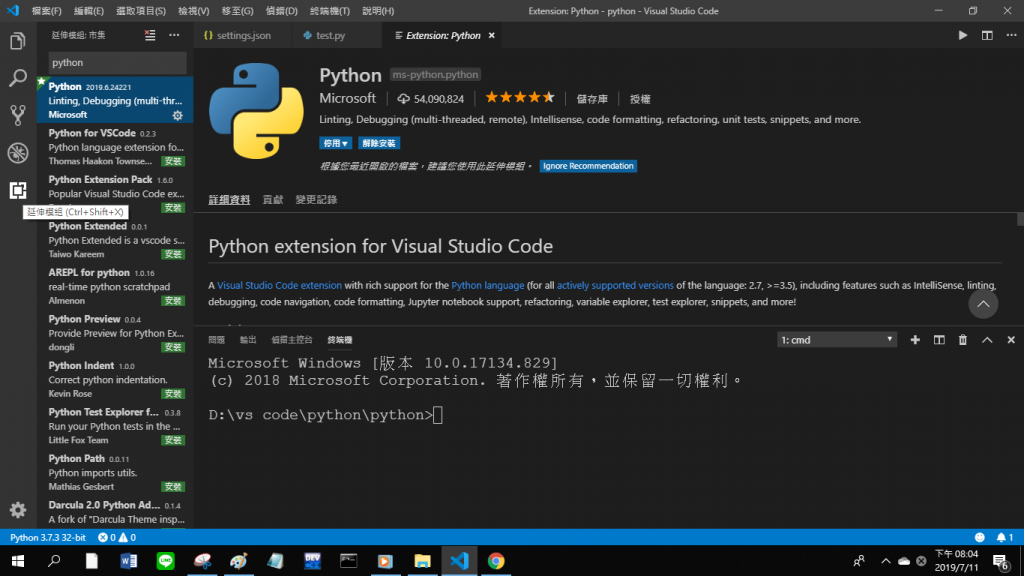
Task: Switch to the 問題 problems panel tab
Action: [x=216, y=340]
